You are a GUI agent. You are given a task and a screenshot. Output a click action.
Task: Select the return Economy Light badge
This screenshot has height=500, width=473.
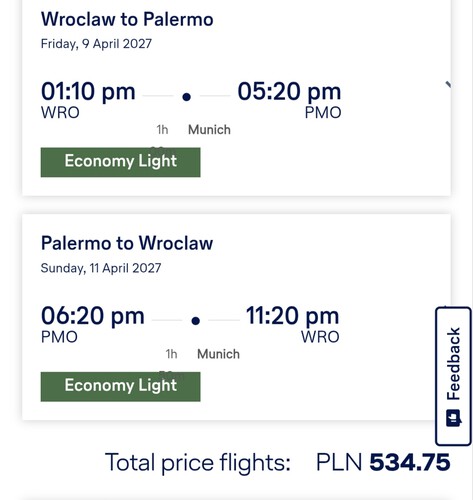pos(120,386)
